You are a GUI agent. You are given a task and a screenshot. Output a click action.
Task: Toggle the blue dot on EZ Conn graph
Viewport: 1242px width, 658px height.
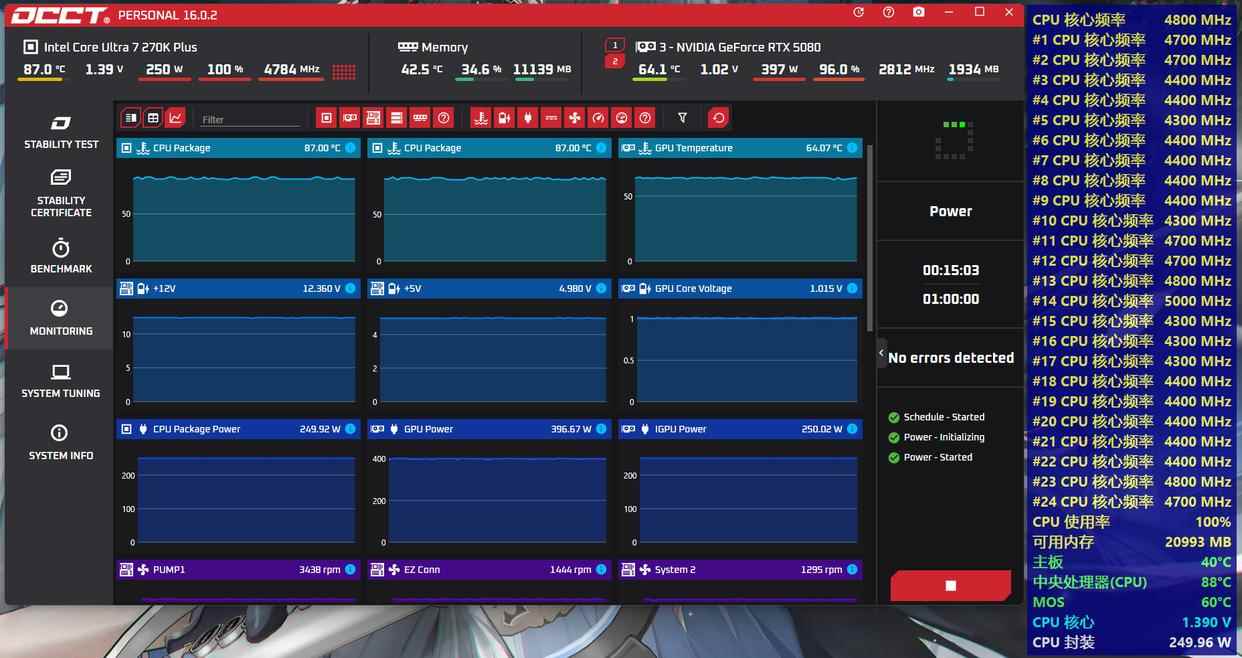pyautogui.click(x=601, y=570)
